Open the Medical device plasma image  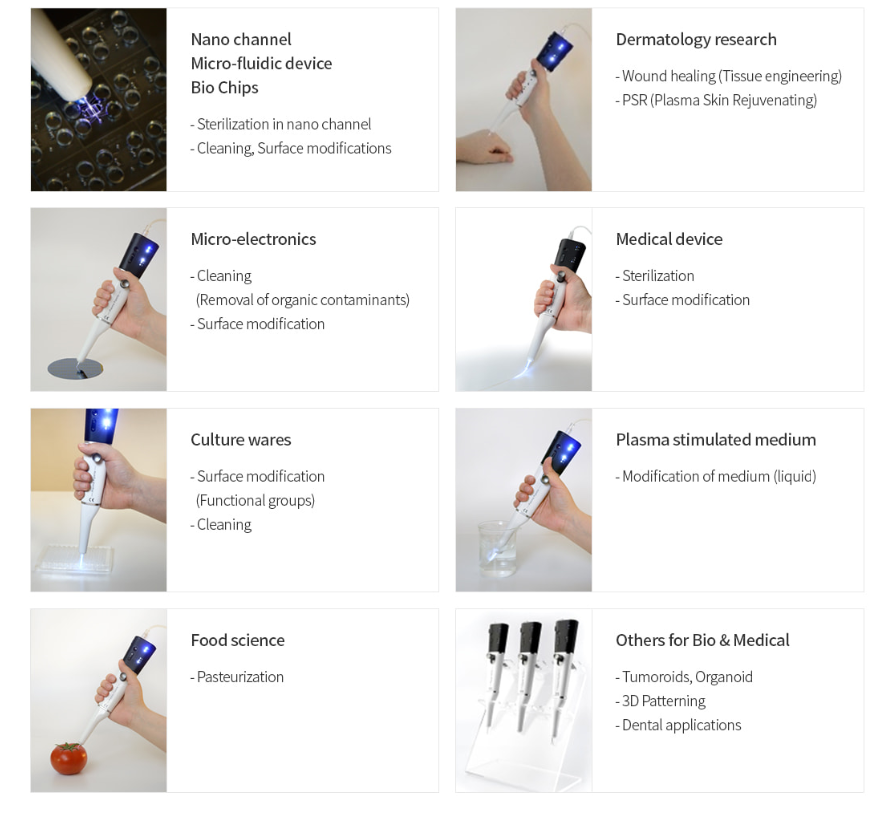[x=523, y=300]
